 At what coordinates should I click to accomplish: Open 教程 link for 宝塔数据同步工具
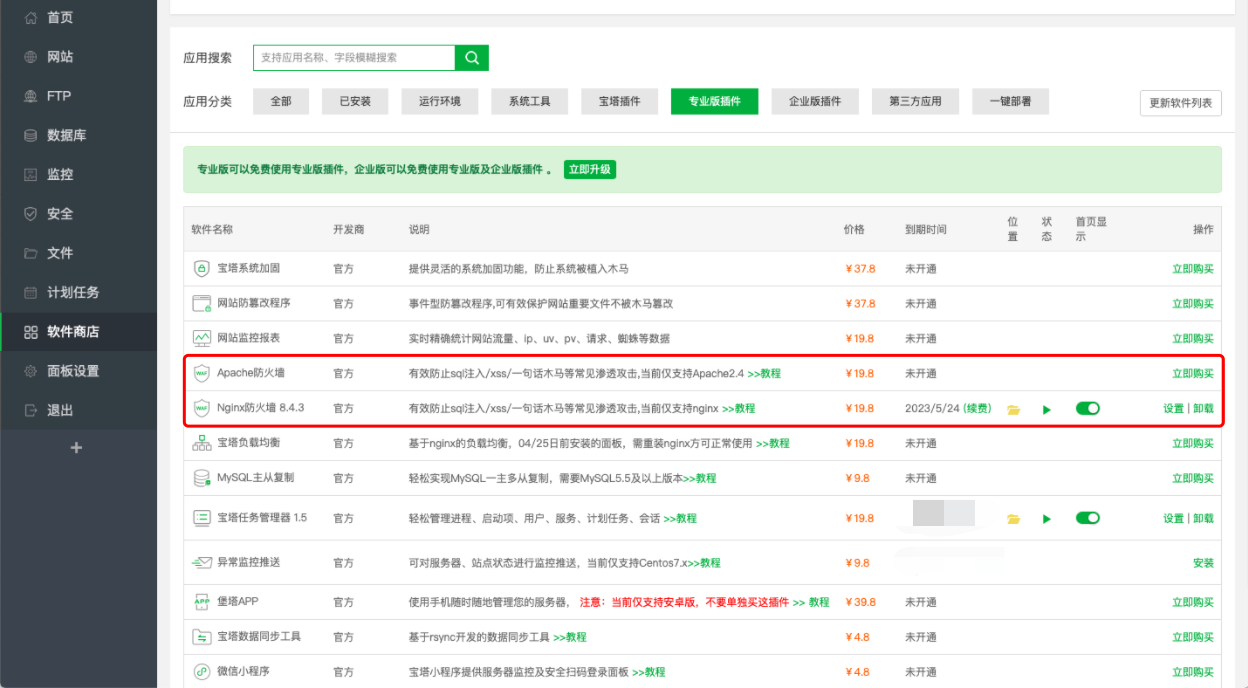(570, 638)
